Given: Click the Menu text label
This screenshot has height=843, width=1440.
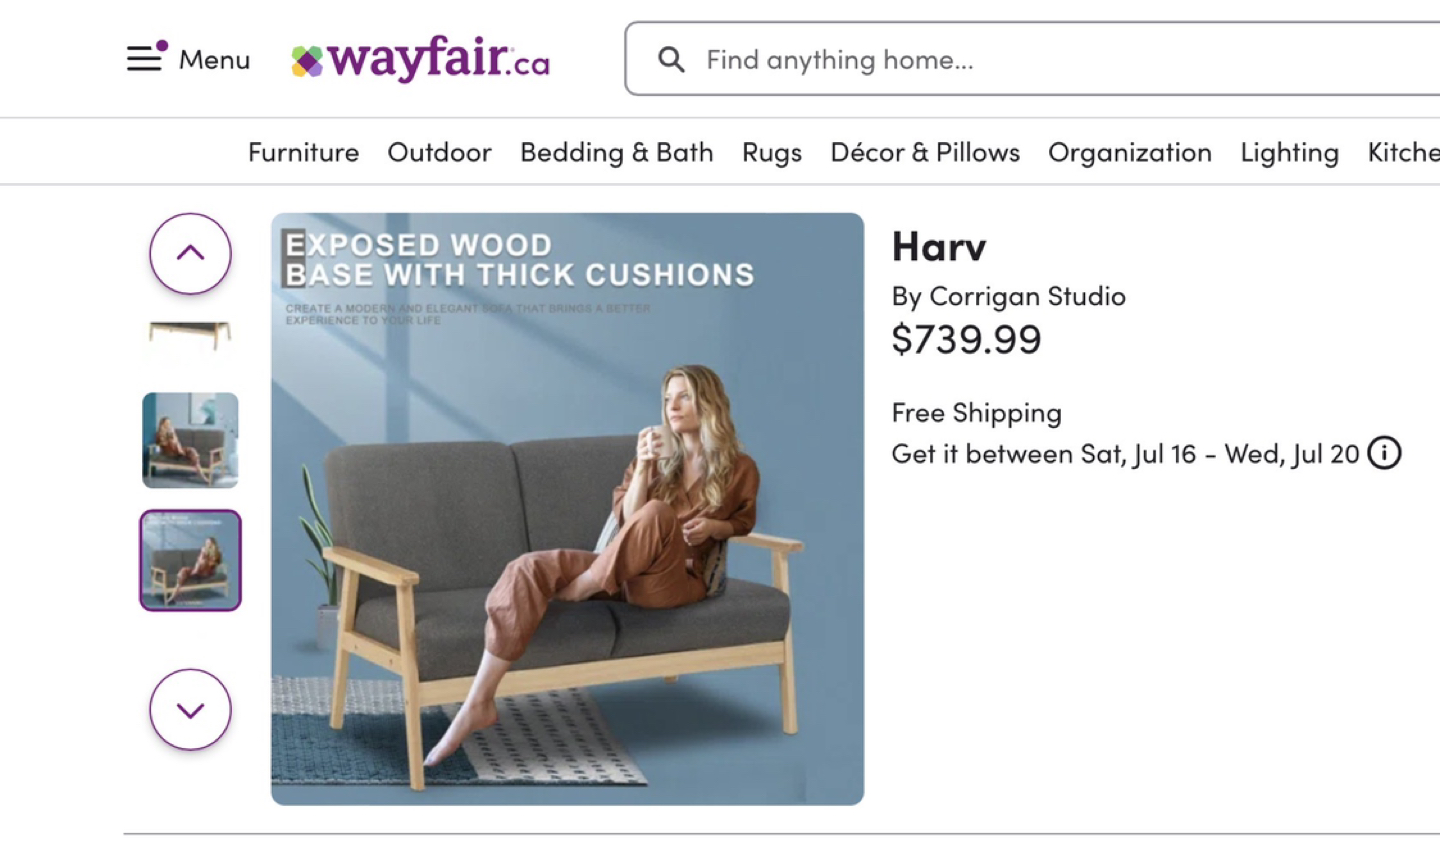Looking at the screenshot, I should coord(214,60).
